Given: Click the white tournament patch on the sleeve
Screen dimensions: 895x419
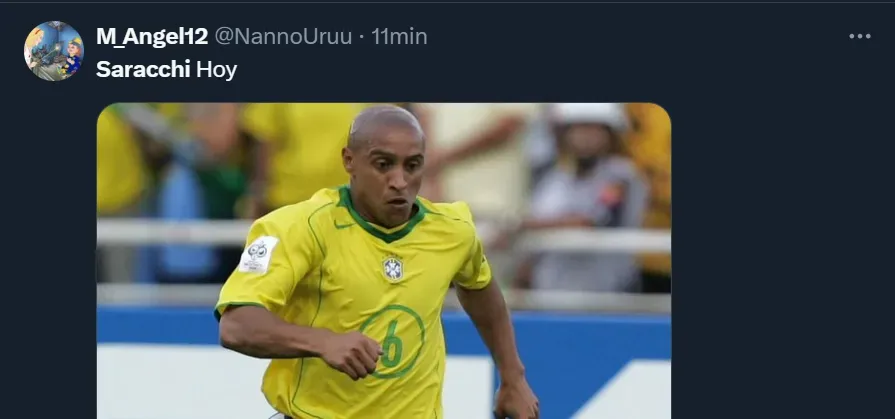Looking at the screenshot, I should [258, 254].
